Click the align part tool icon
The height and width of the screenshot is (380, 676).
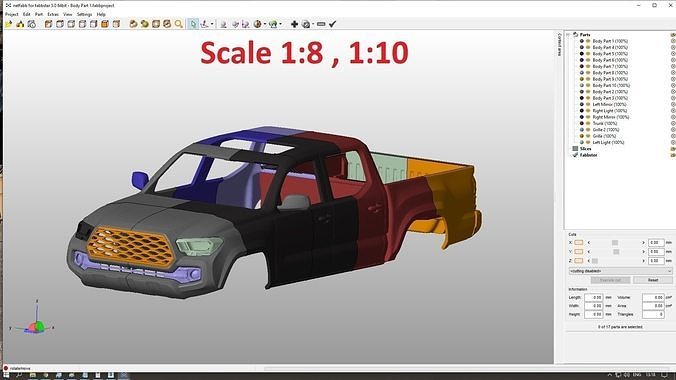tap(205, 24)
